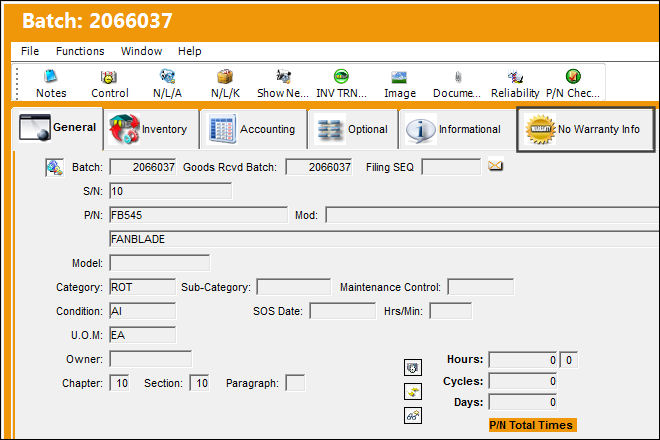Switch to the Accounting tab
660x440 pixels.
coord(254,129)
